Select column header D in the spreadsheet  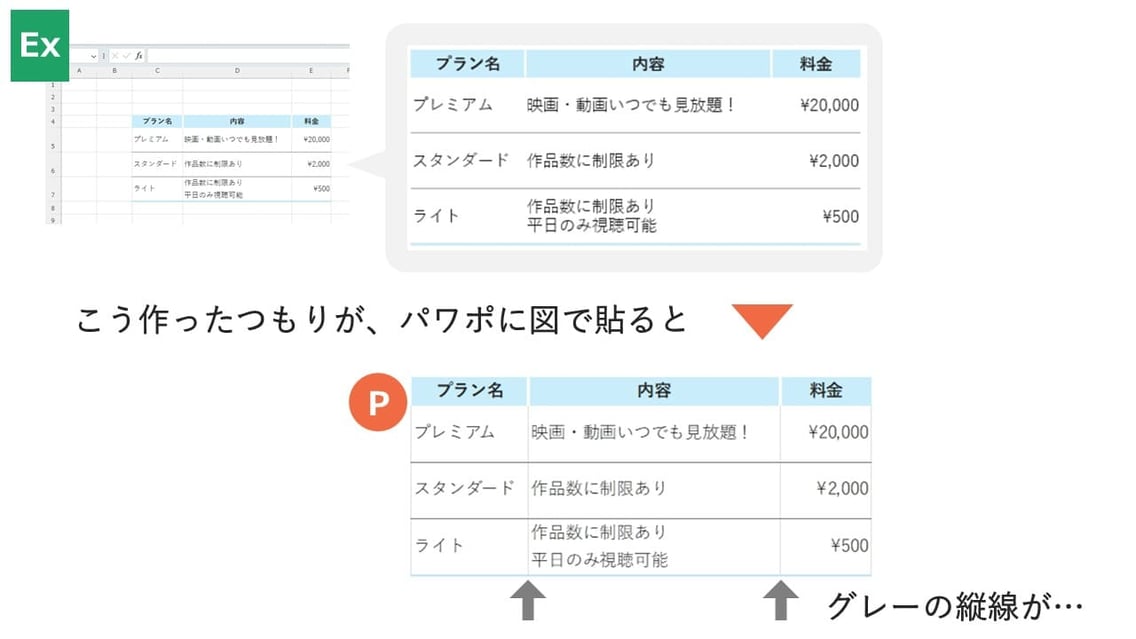click(238, 69)
